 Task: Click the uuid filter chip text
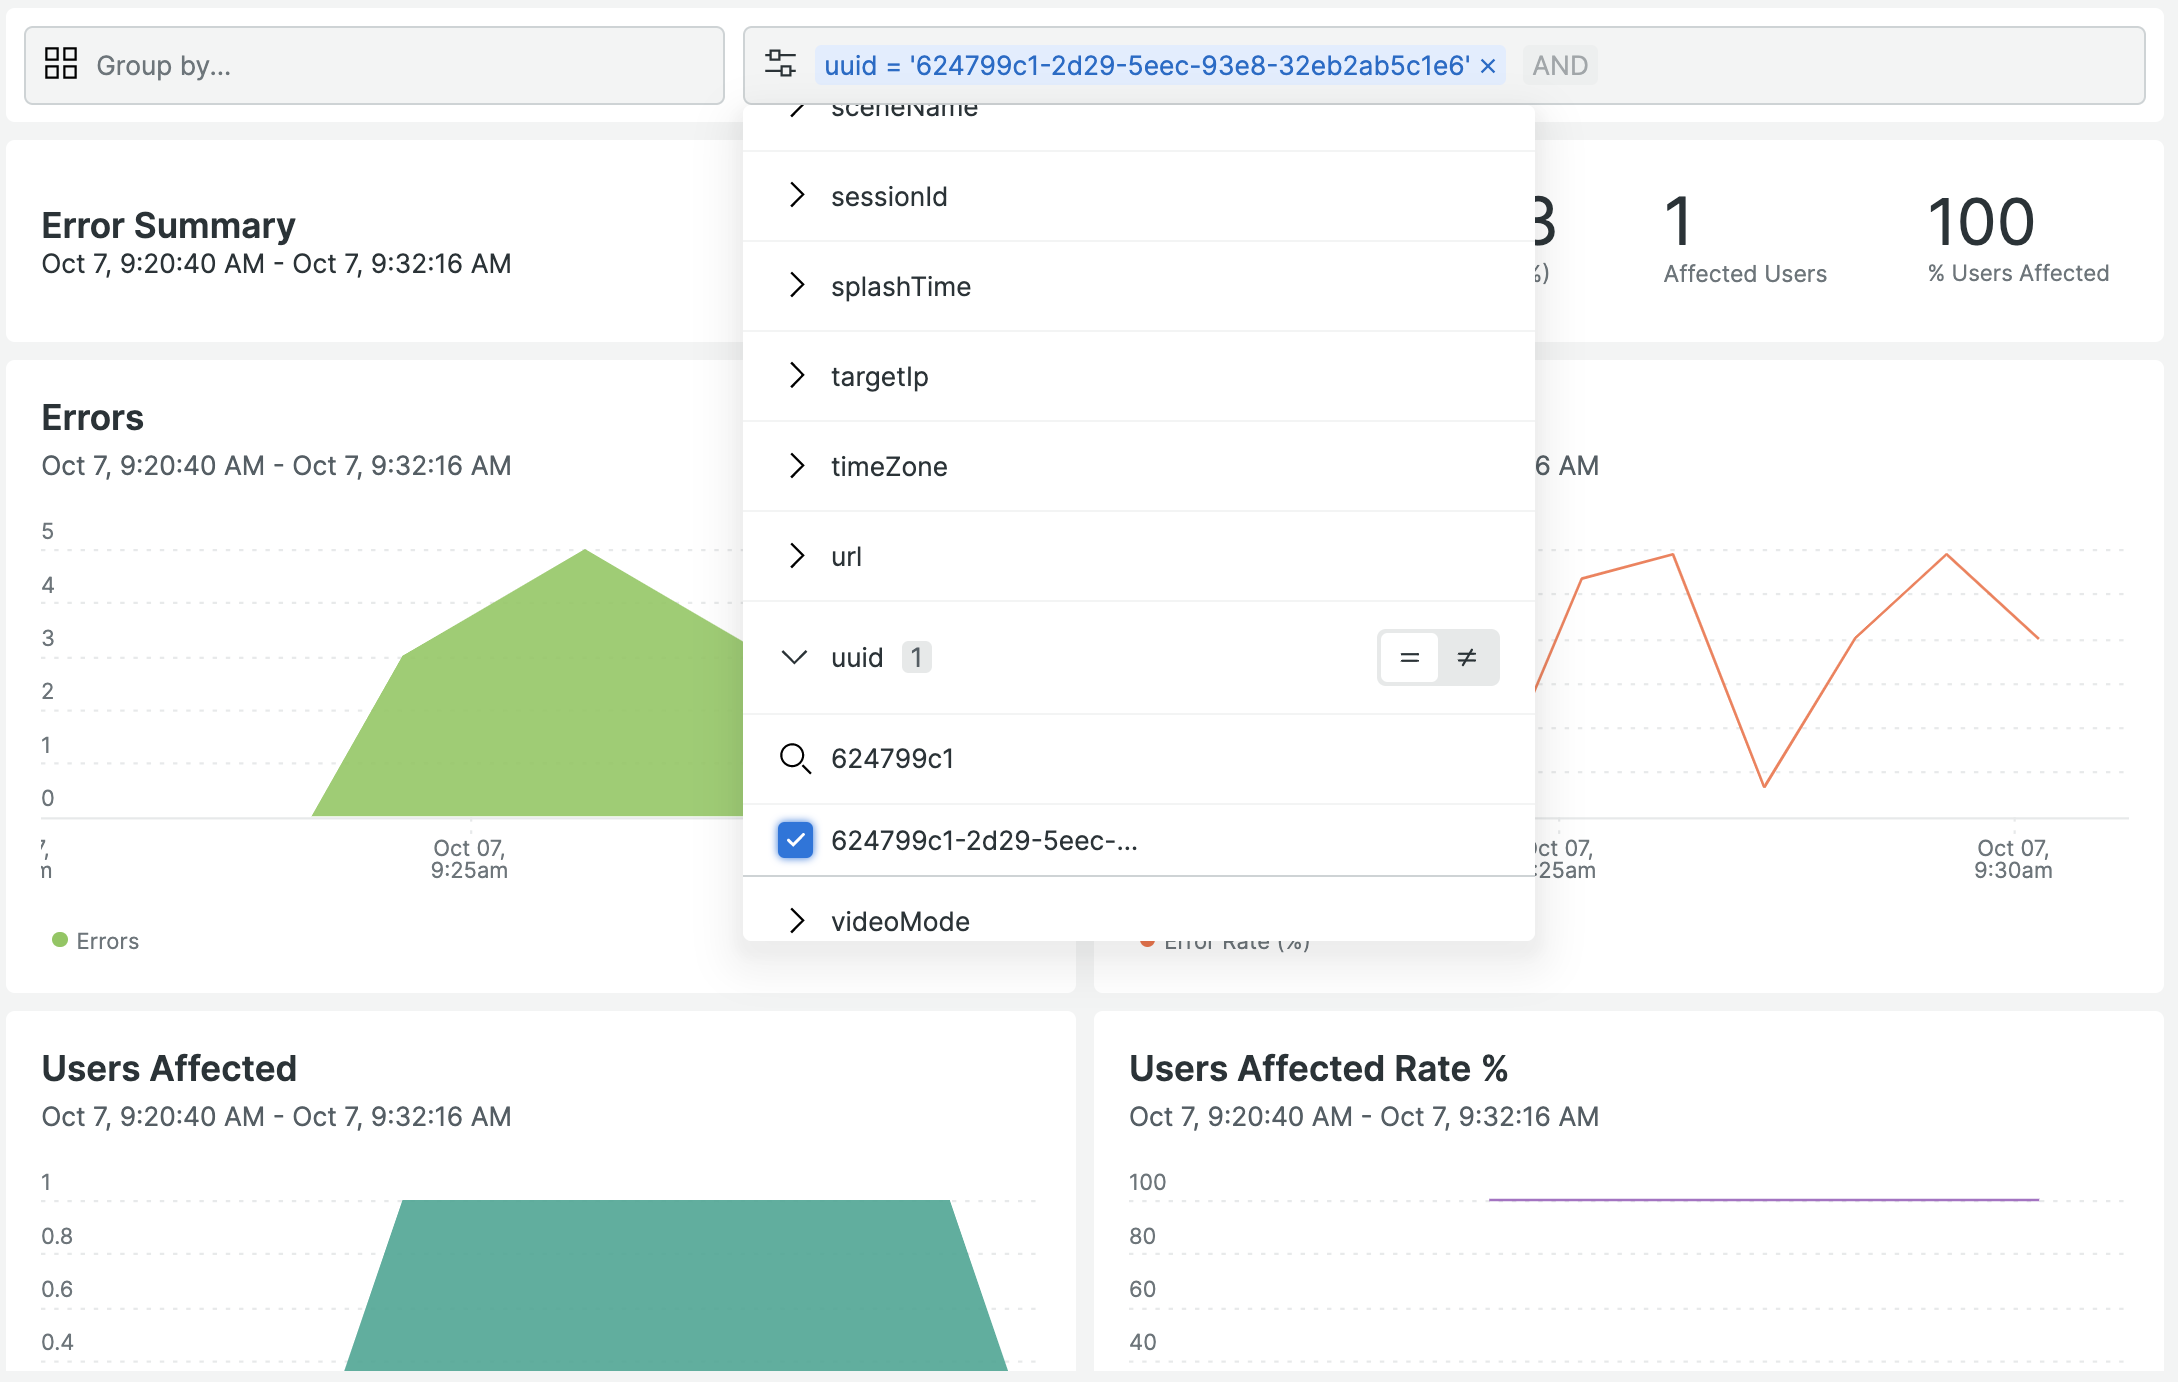tap(1145, 66)
